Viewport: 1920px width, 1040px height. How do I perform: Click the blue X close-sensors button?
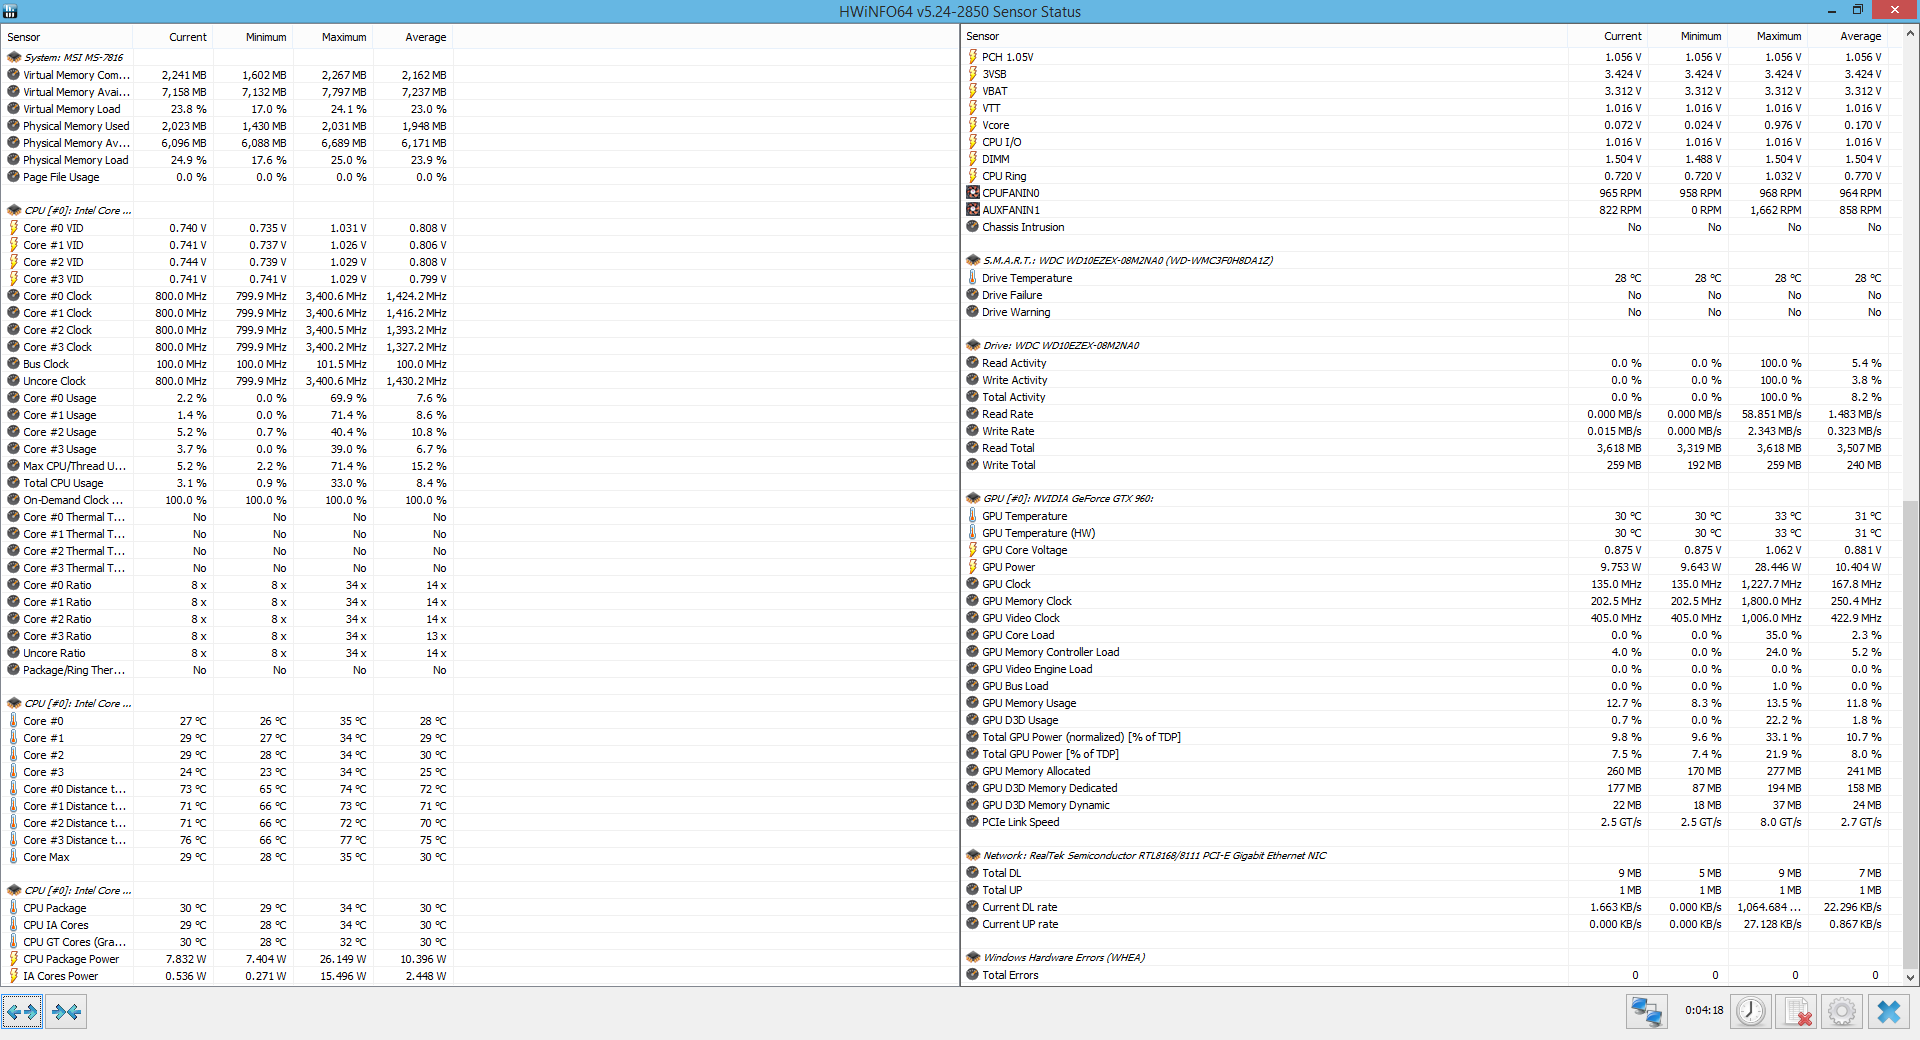point(1888,1012)
